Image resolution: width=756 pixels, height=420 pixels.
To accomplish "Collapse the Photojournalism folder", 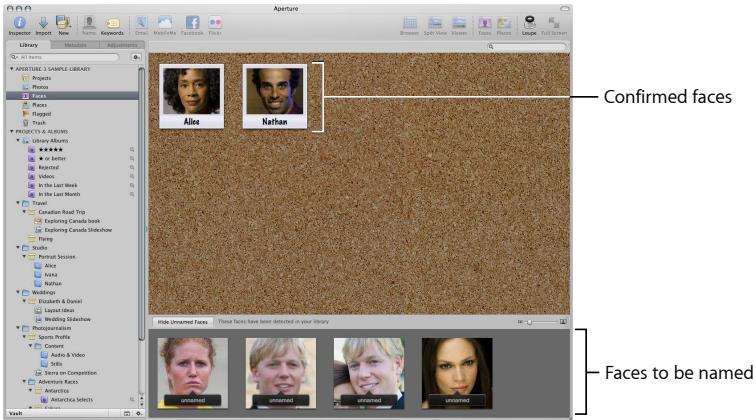I will point(18,328).
